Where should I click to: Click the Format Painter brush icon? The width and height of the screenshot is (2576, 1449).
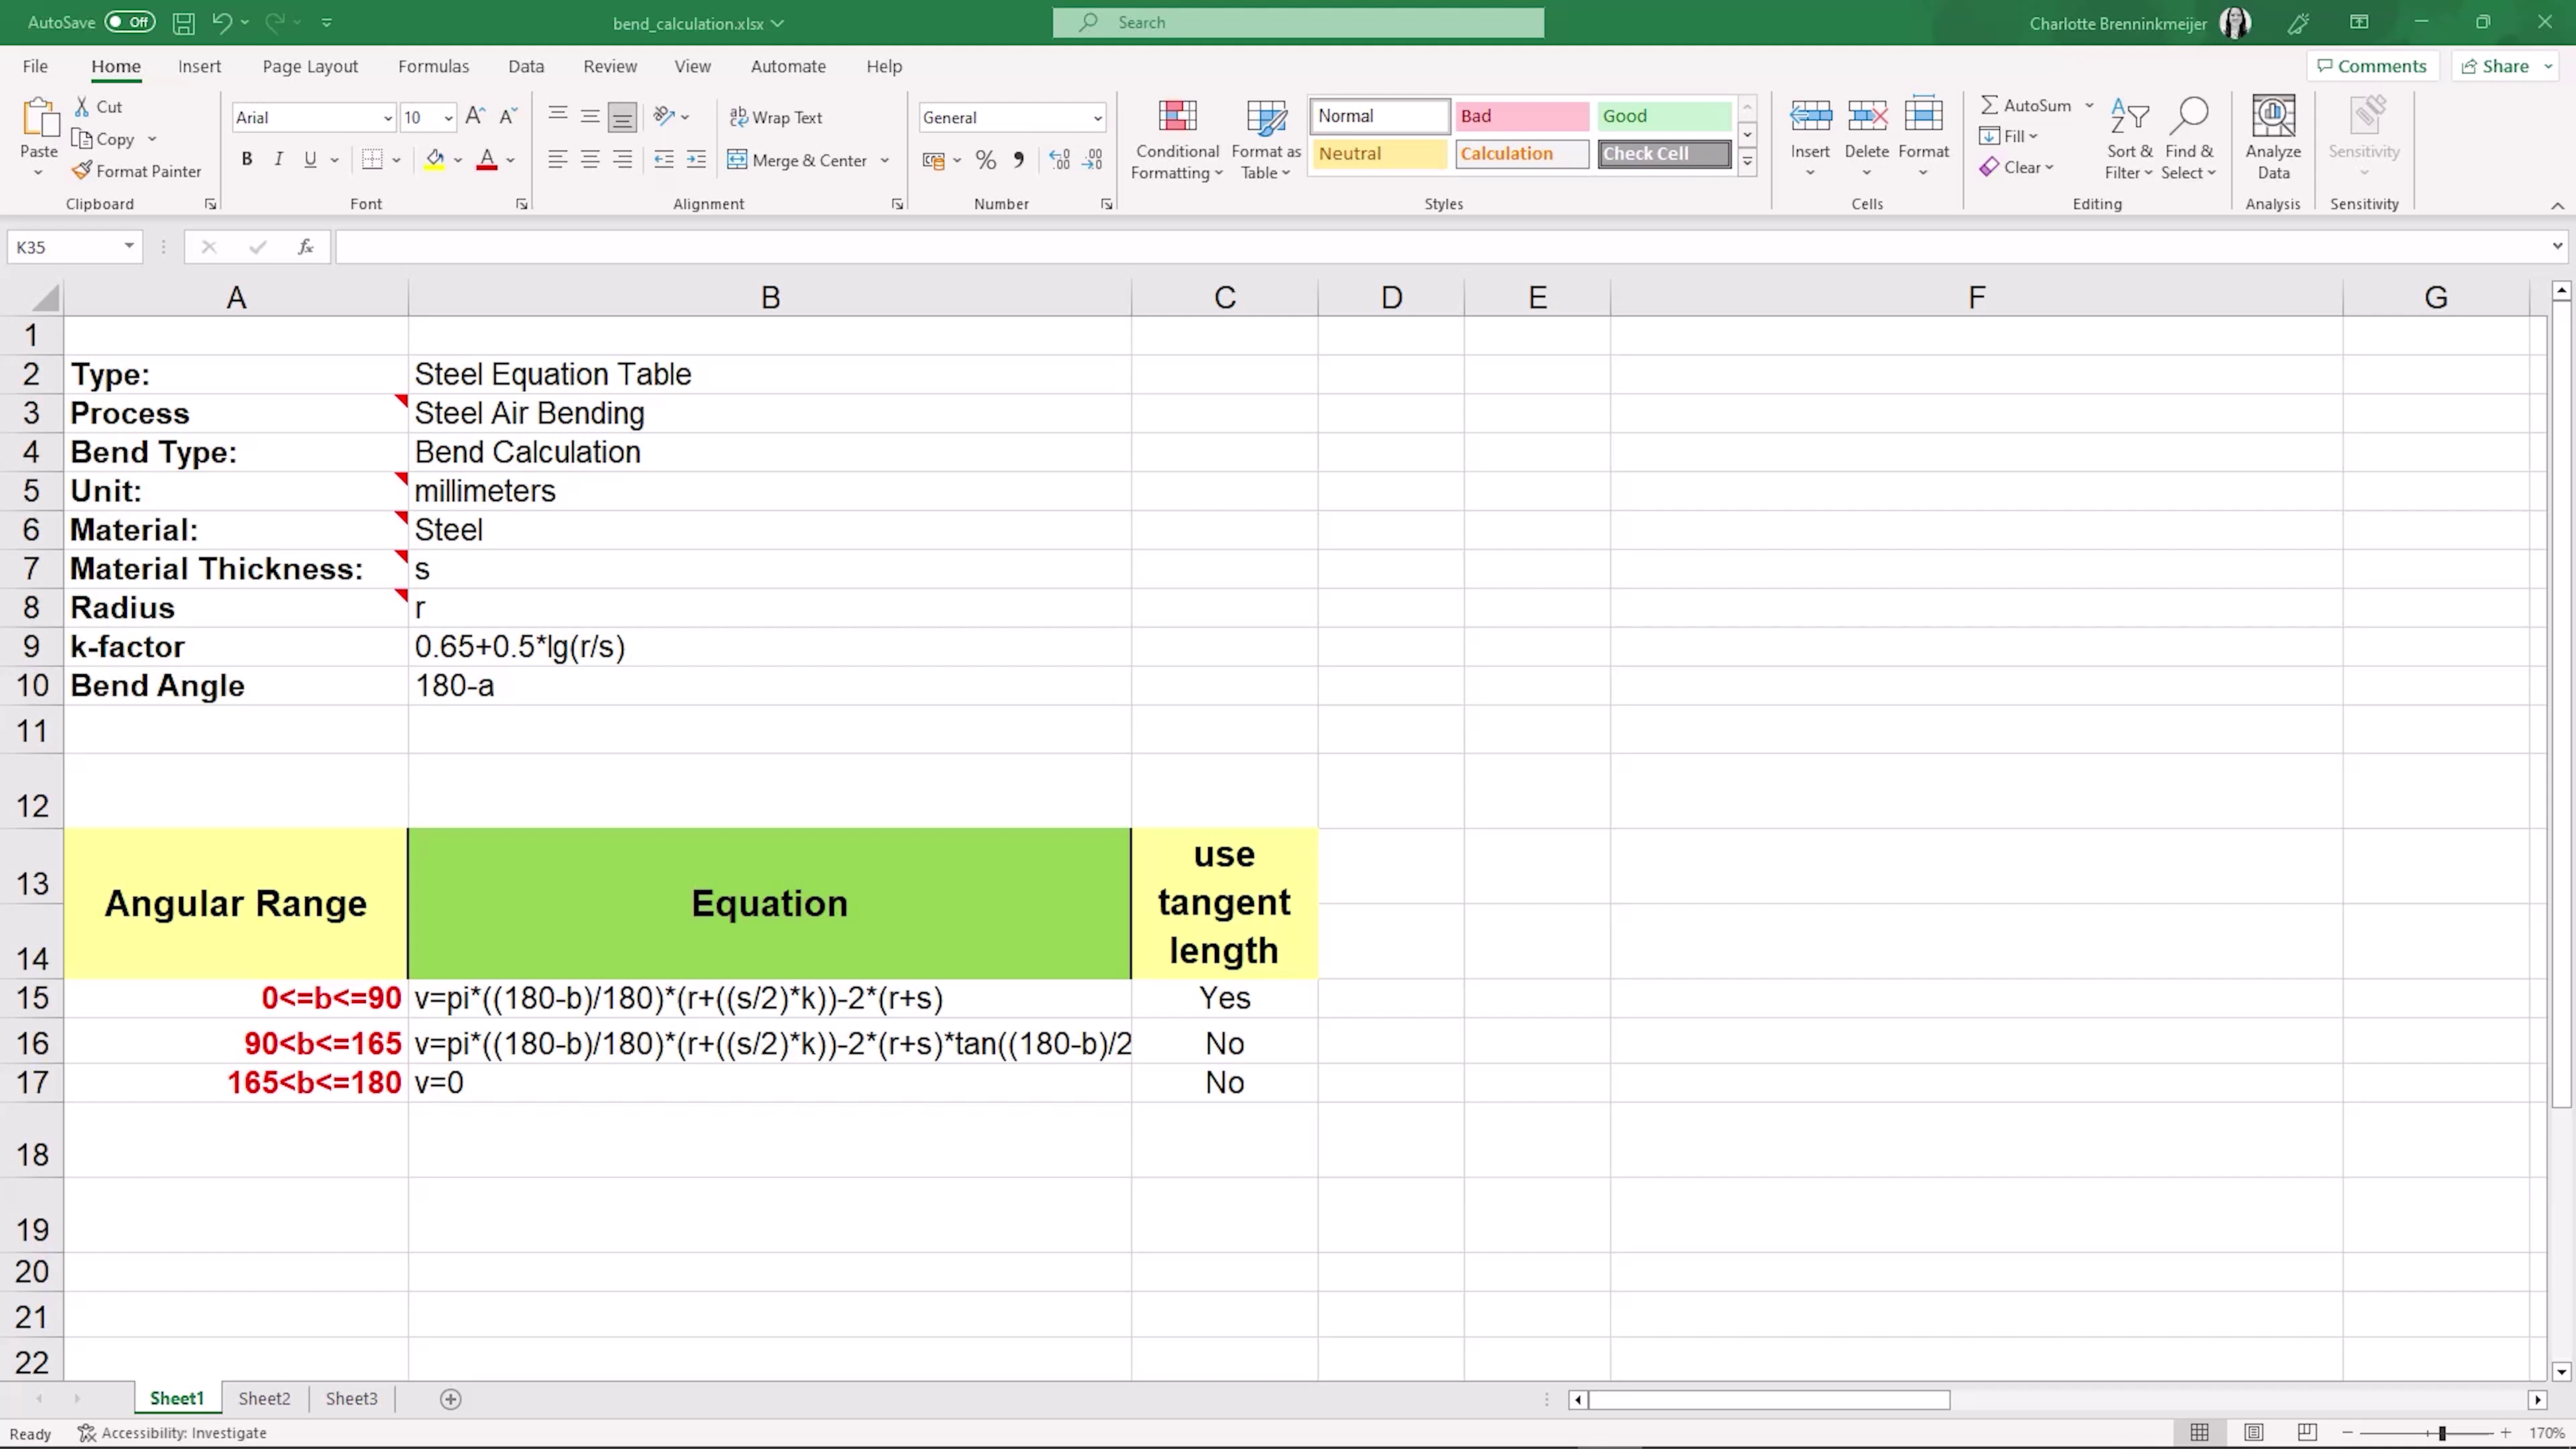coord(82,171)
